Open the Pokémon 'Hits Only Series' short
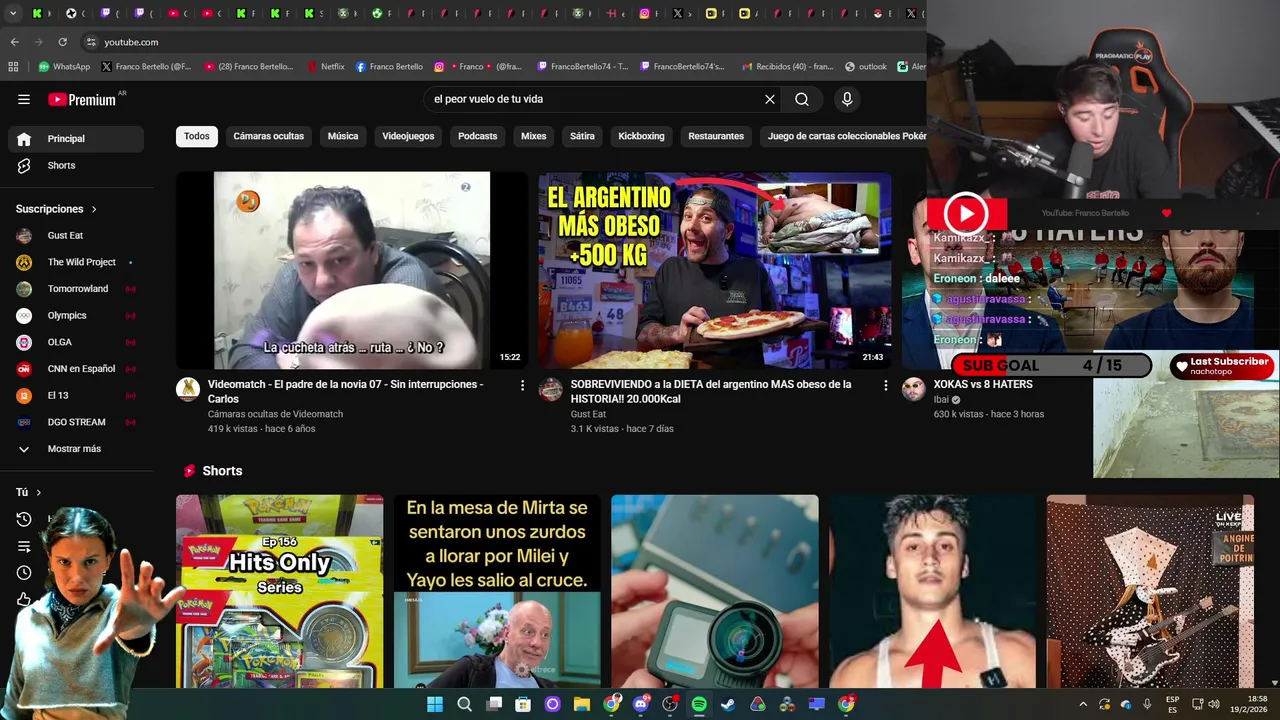The width and height of the screenshot is (1280, 720). (279, 591)
